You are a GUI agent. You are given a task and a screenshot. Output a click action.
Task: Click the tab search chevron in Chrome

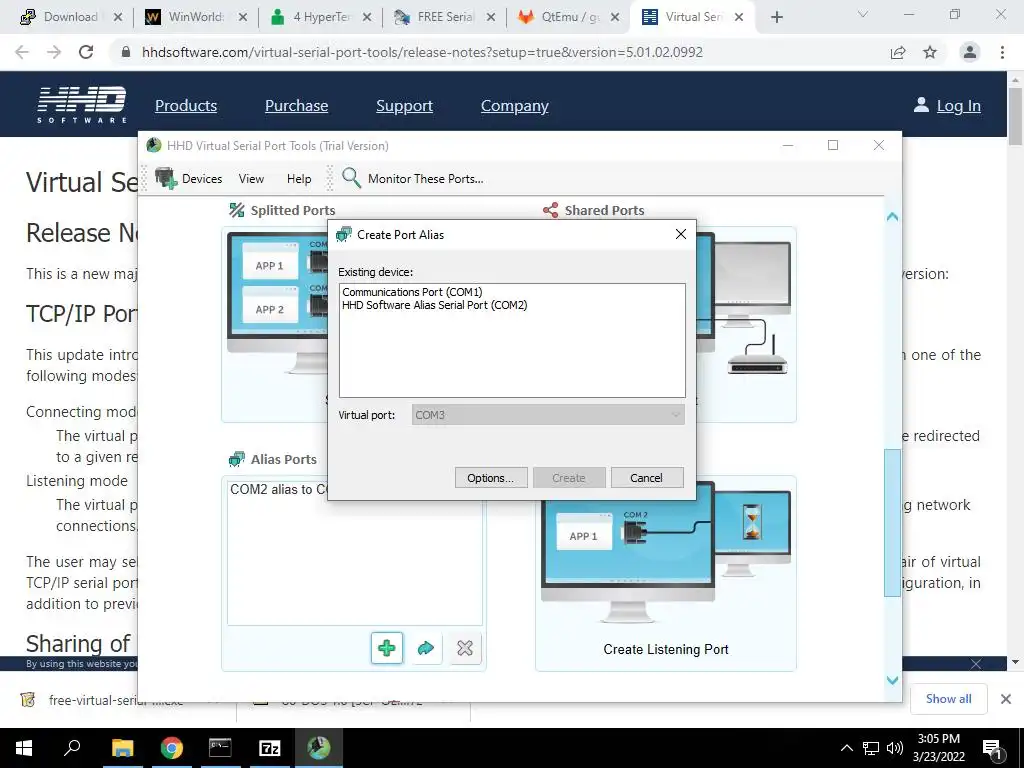(862, 14)
